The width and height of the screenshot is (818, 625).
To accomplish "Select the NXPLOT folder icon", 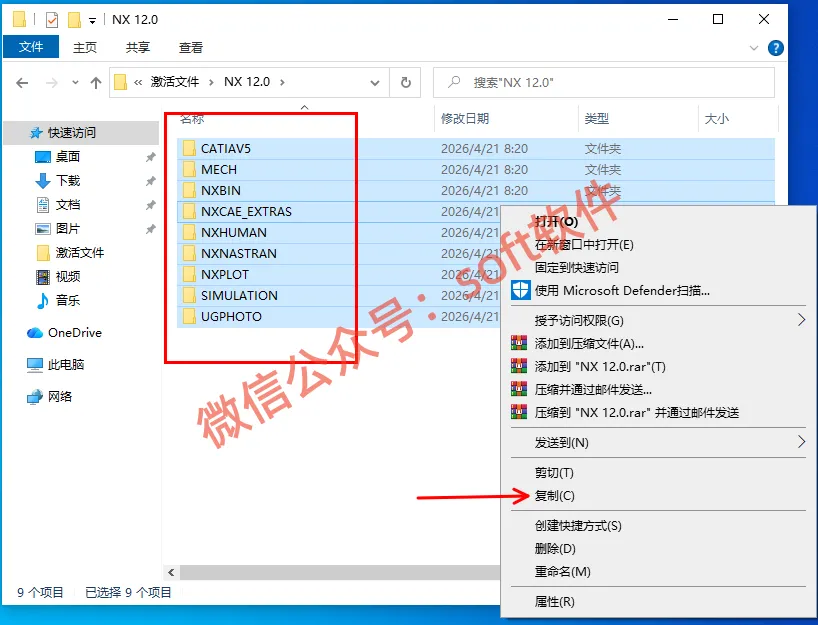I will pyautogui.click(x=189, y=274).
